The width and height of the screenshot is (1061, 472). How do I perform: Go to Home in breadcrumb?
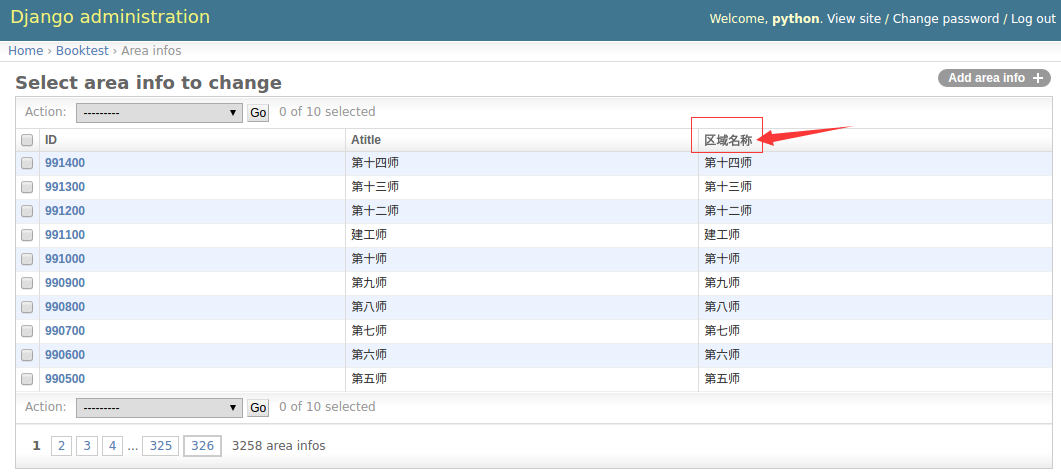coord(26,51)
